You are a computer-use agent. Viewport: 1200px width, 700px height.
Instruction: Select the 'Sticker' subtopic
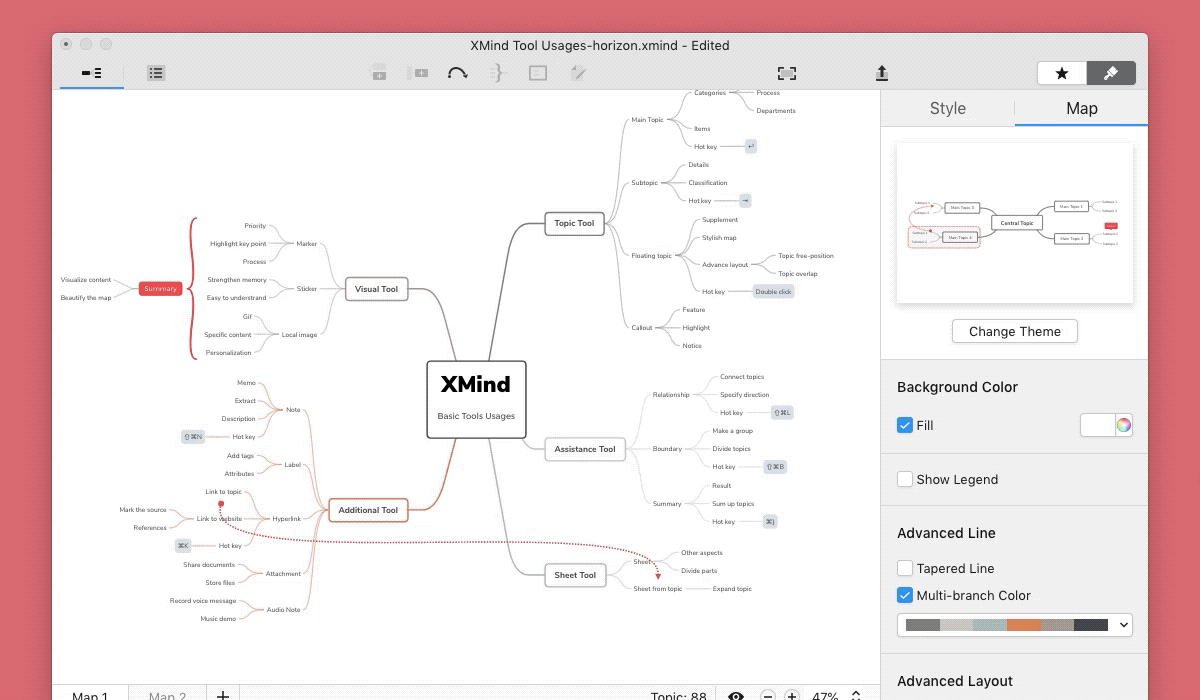306,289
